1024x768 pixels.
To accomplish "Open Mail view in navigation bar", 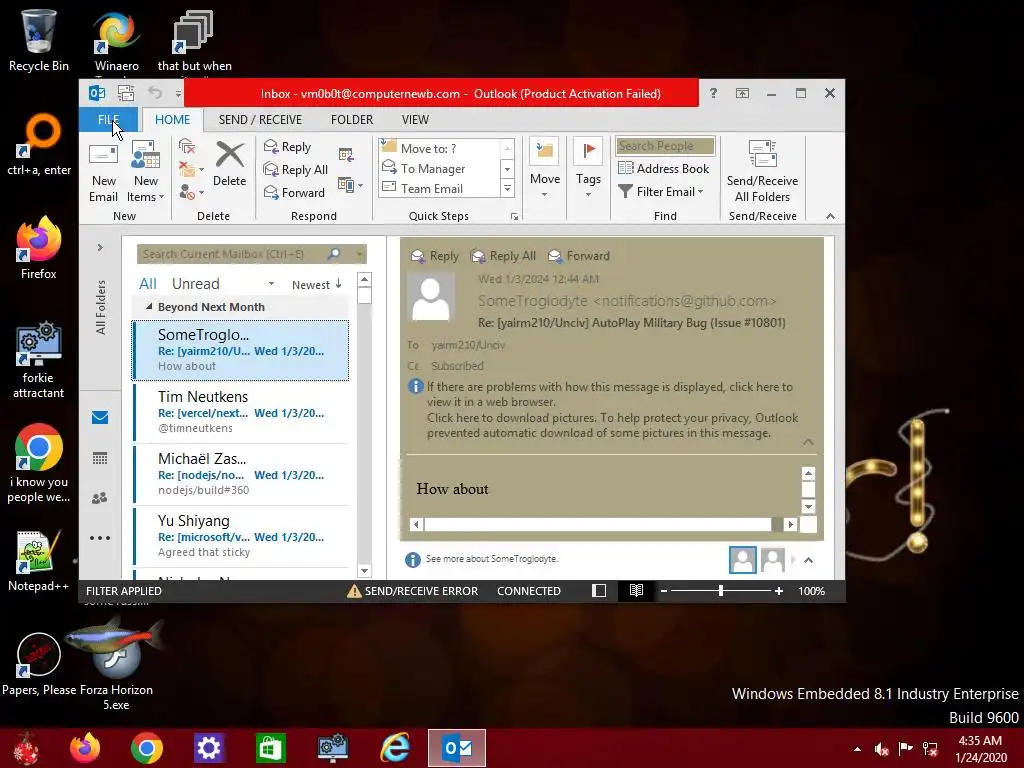I will pos(100,417).
